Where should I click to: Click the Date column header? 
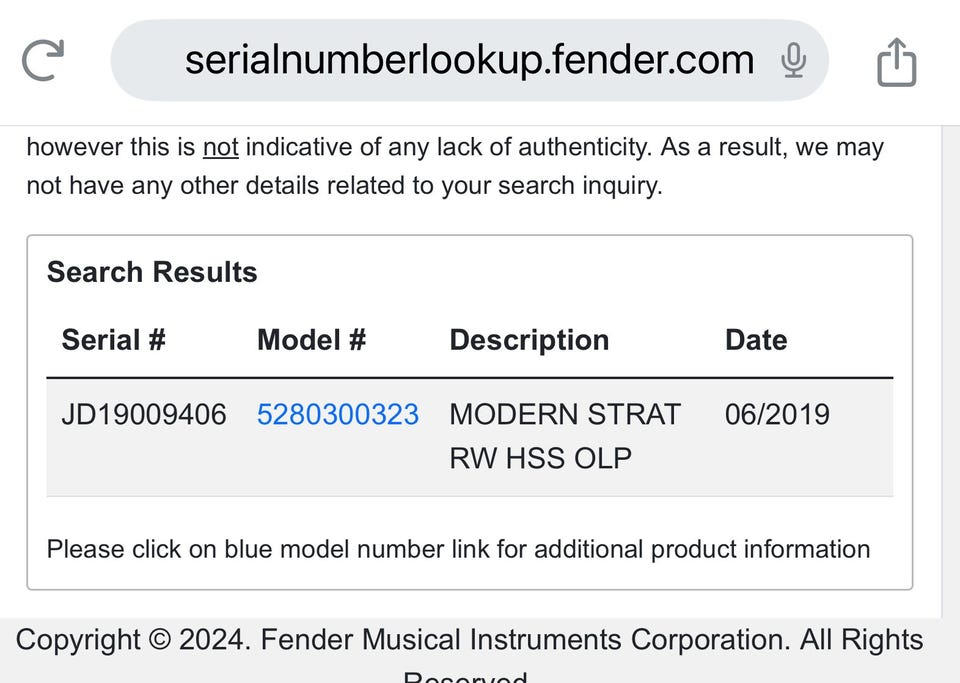click(755, 340)
